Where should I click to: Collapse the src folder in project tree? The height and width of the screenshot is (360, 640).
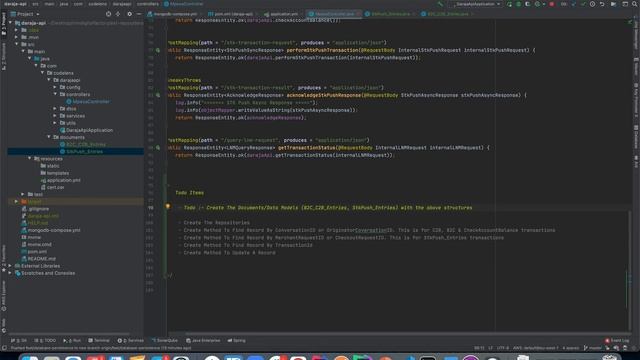pyautogui.click(x=17, y=44)
